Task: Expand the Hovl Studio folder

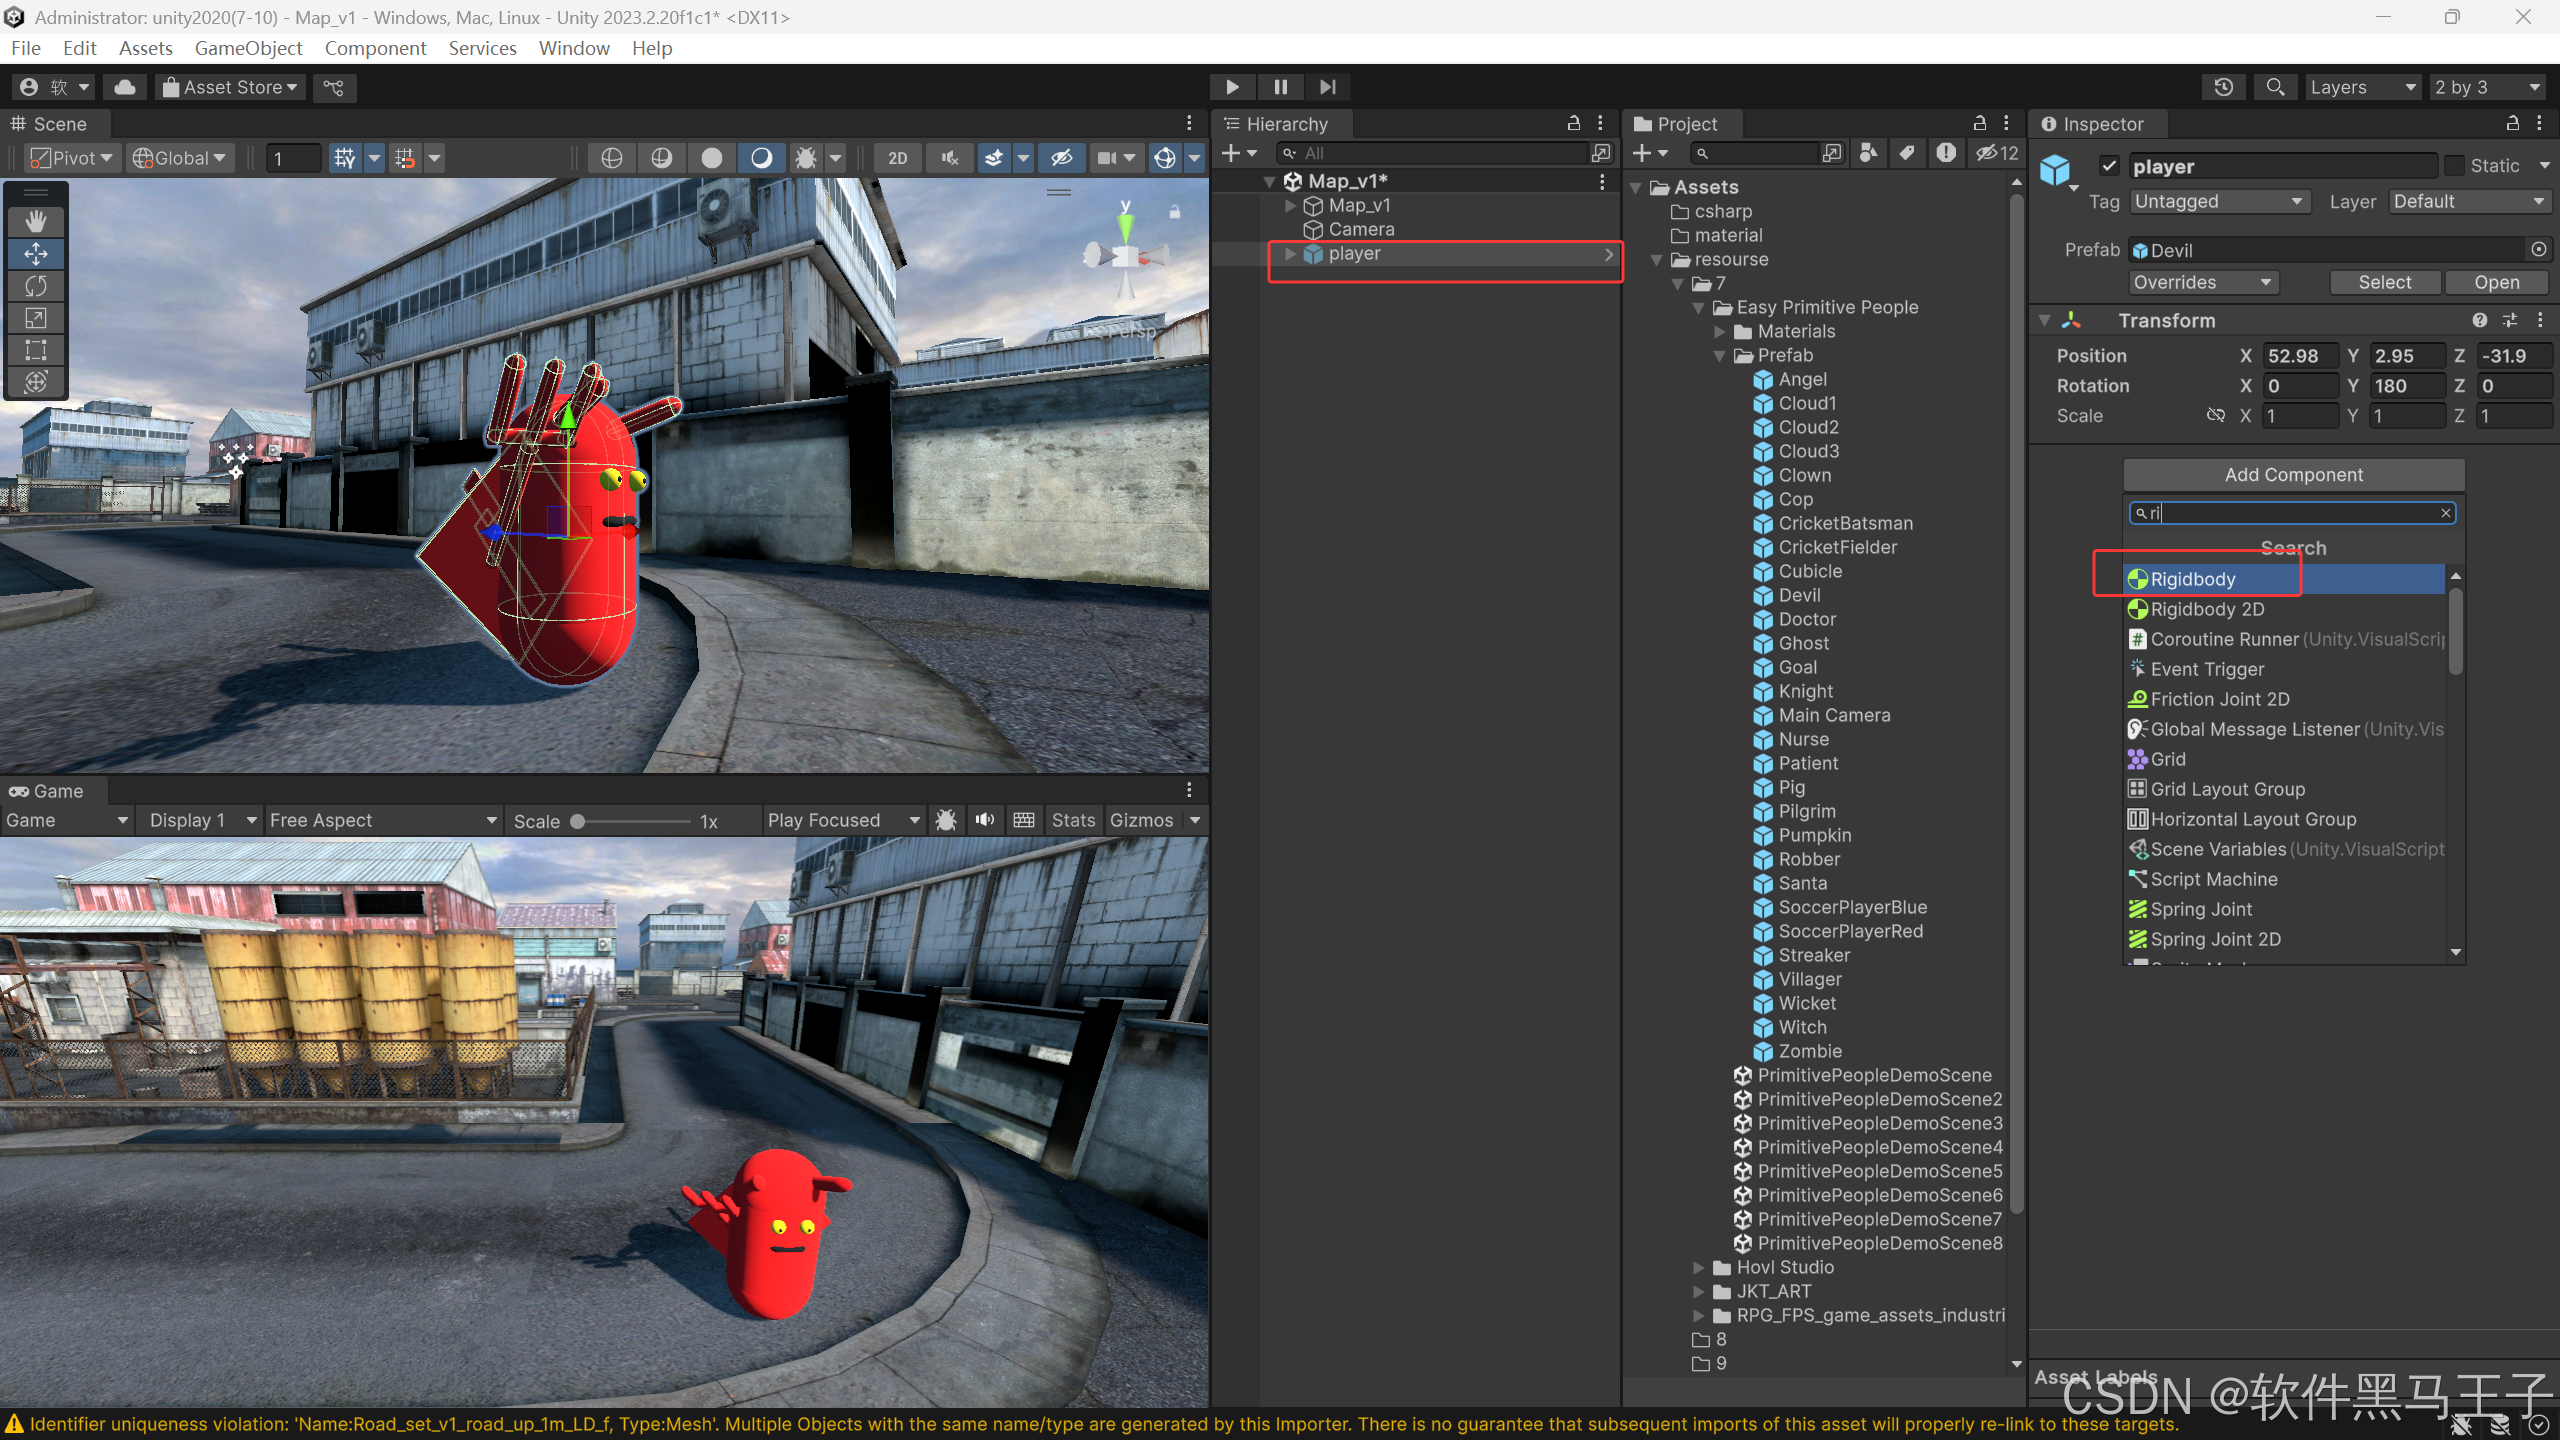Action: [1698, 1267]
